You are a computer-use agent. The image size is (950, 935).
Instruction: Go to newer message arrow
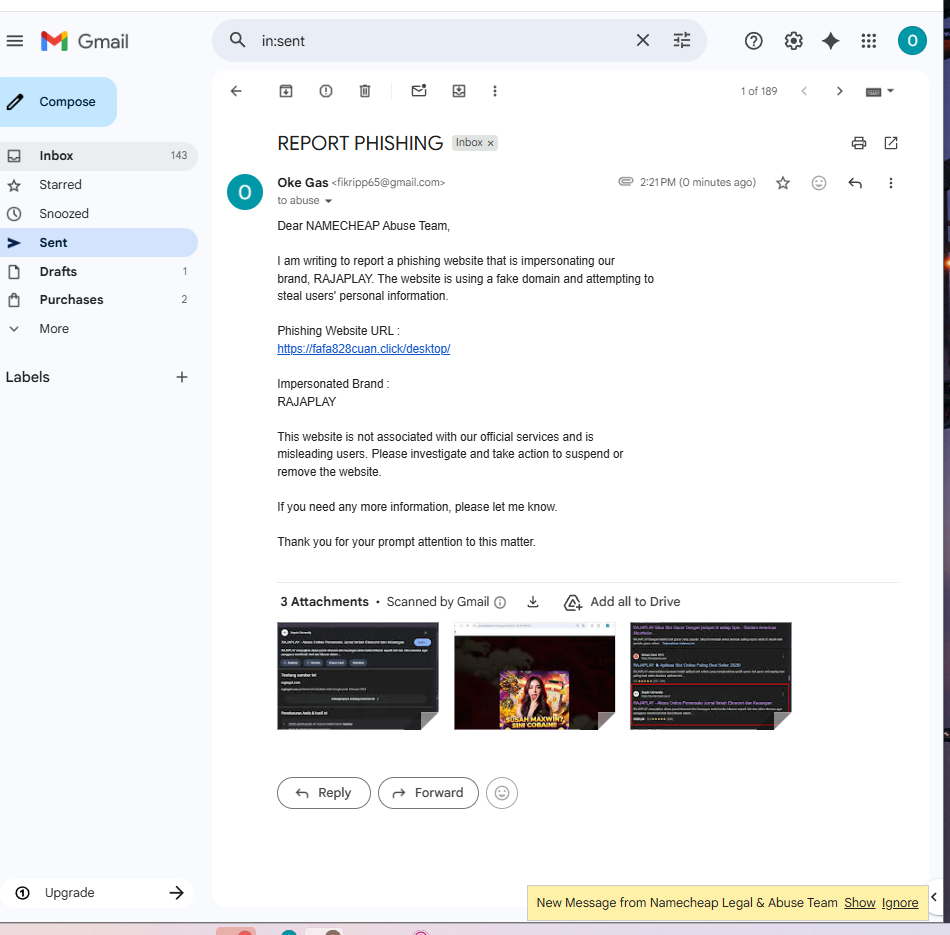(804, 91)
